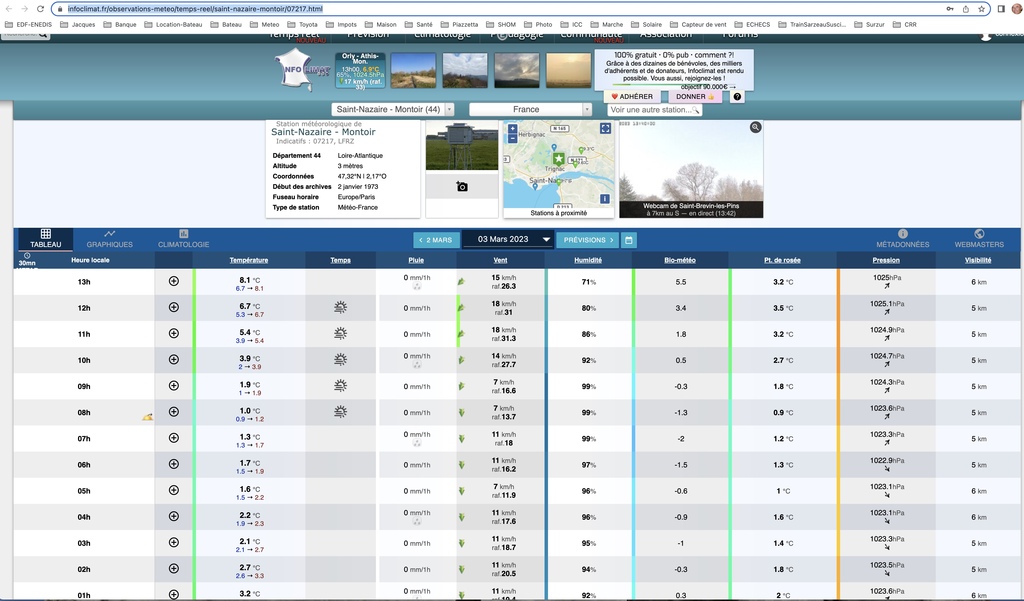
Task: Click the Pt. de rosée column header
Action: [x=782, y=260]
